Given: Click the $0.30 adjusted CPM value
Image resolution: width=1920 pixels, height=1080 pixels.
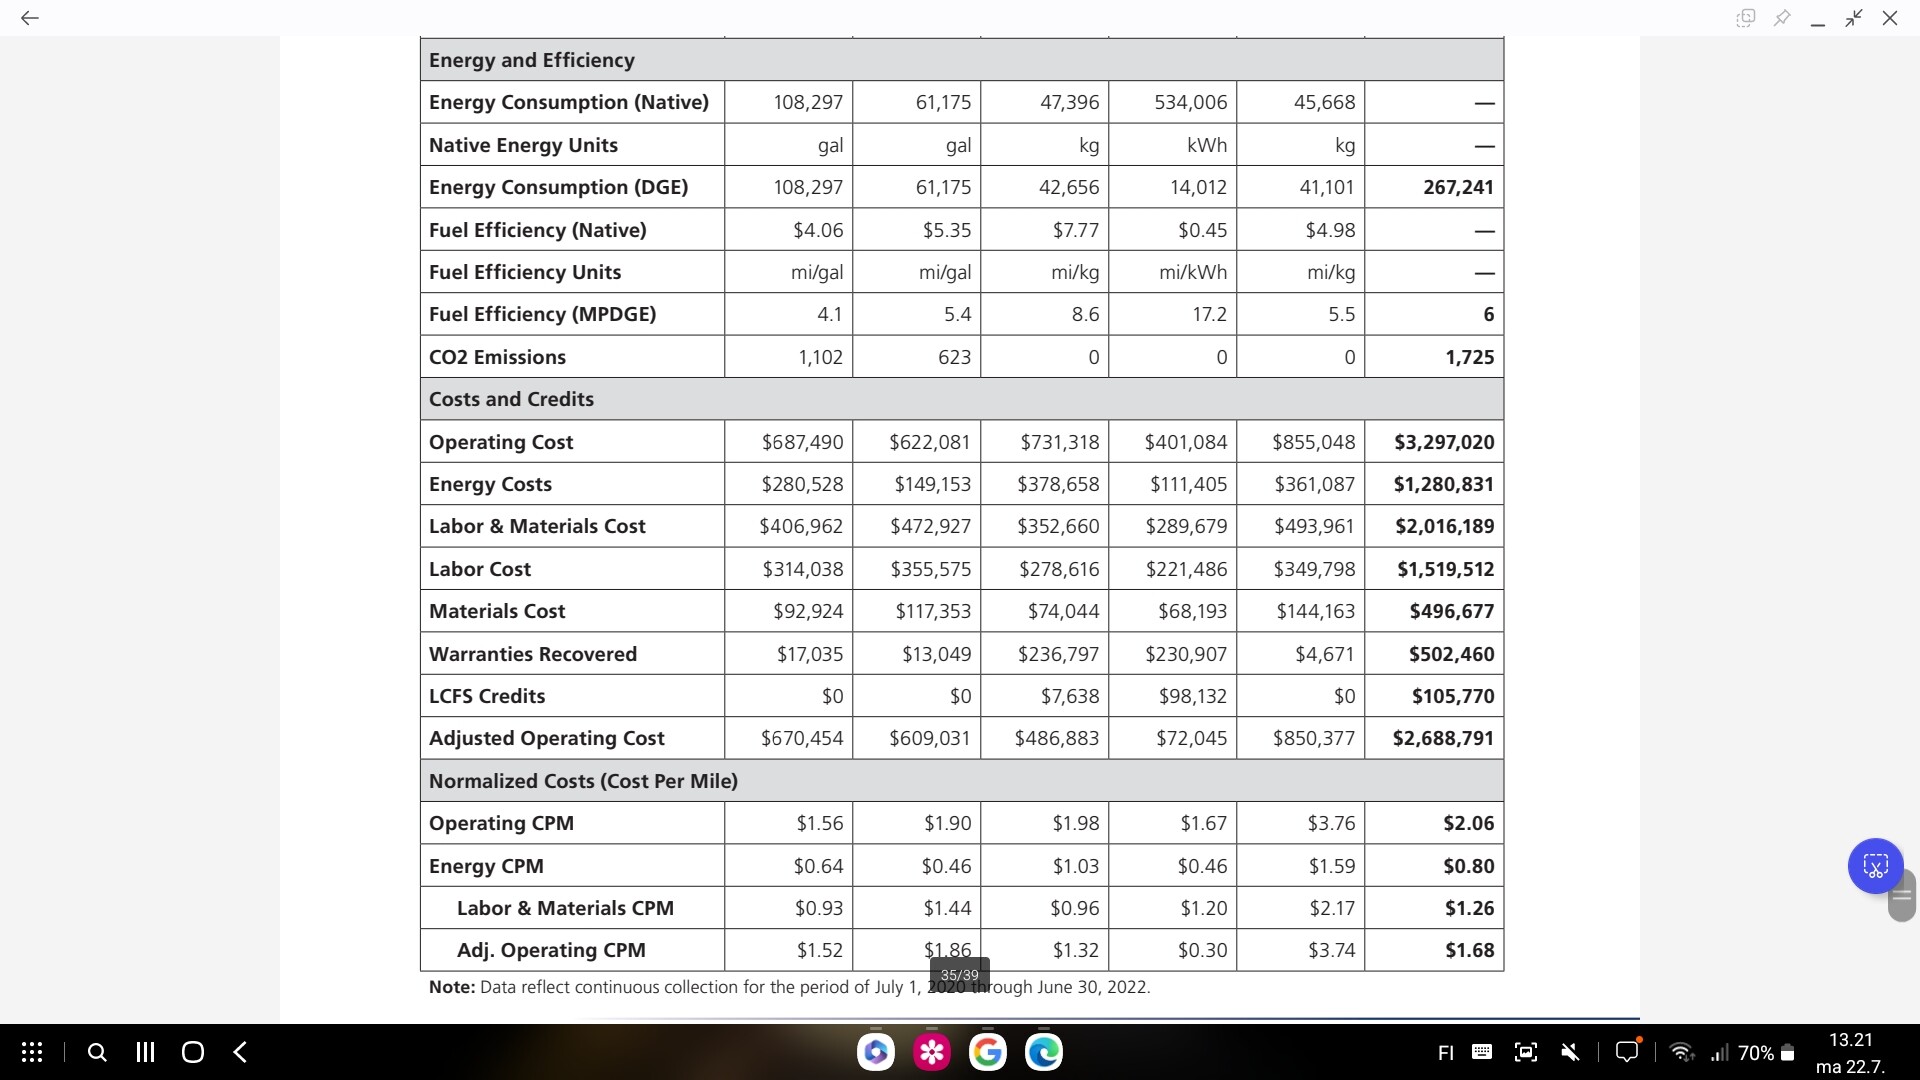Looking at the screenshot, I should pyautogui.click(x=1202, y=950).
